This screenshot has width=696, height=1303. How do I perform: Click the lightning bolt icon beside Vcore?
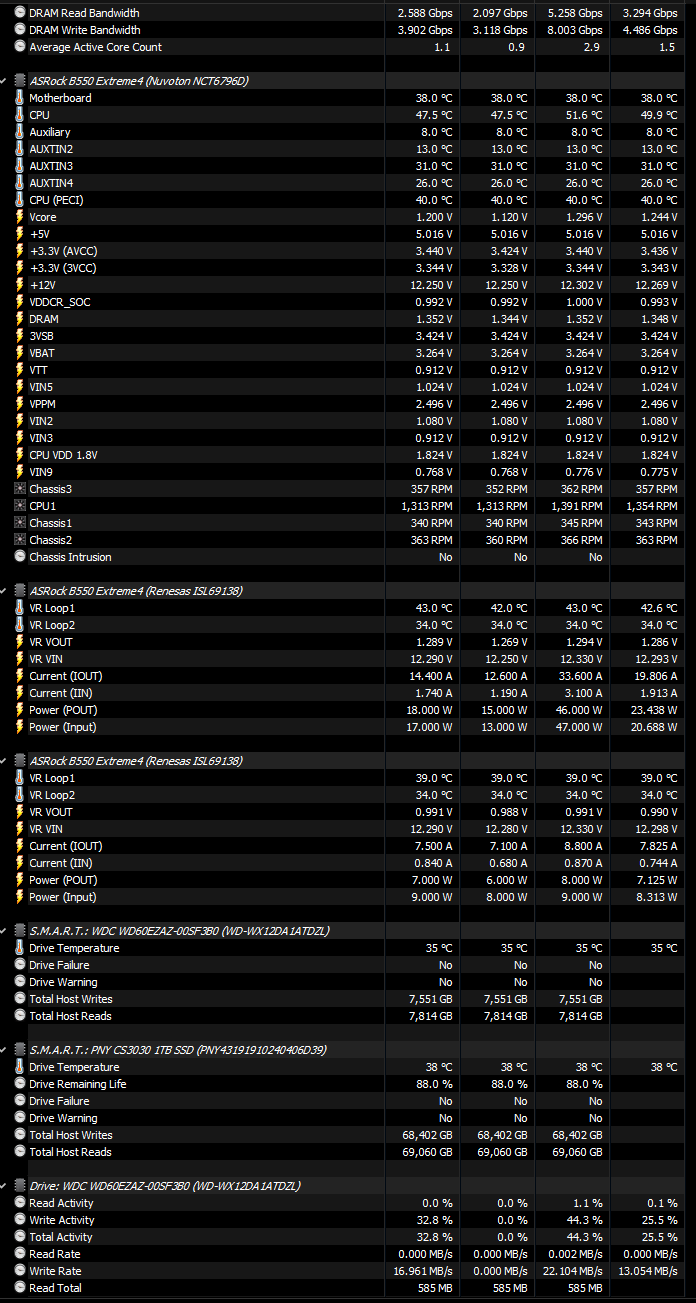(x=20, y=217)
